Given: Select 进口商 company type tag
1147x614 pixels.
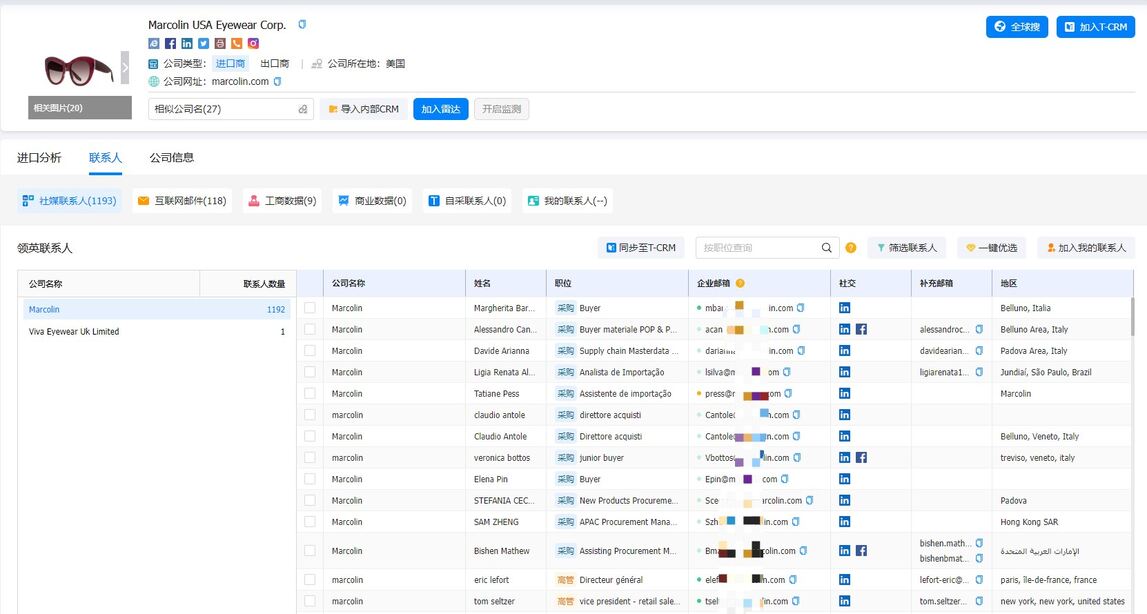Looking at the screenshot, I should (230, 64).
